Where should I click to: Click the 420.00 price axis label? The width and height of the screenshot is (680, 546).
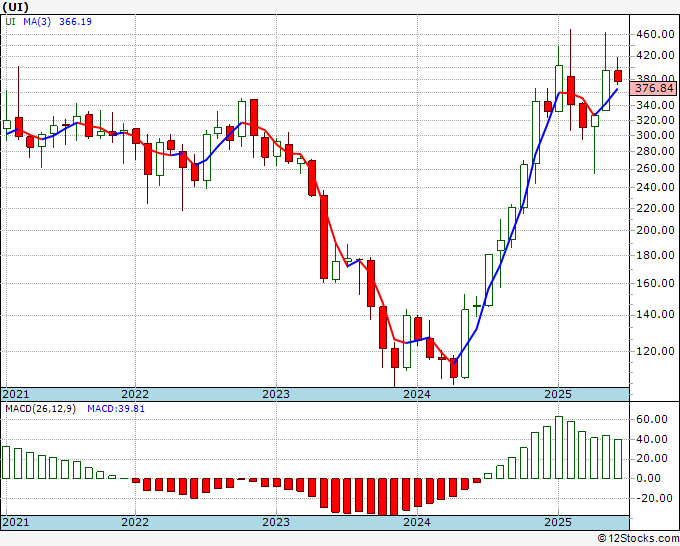655,56
